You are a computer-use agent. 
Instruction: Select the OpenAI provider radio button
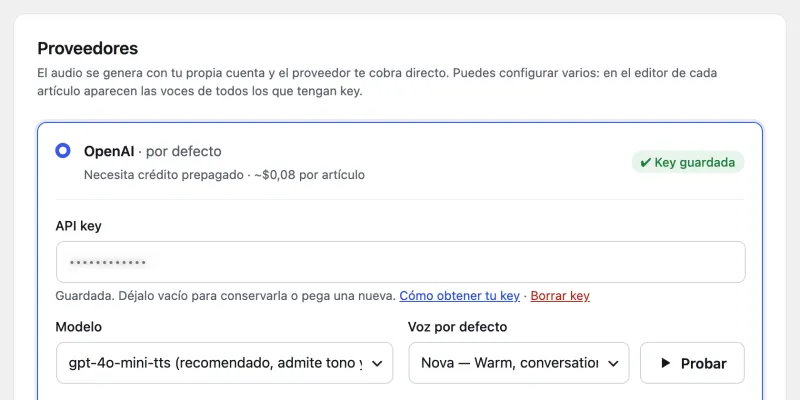[x=63, y=151]
